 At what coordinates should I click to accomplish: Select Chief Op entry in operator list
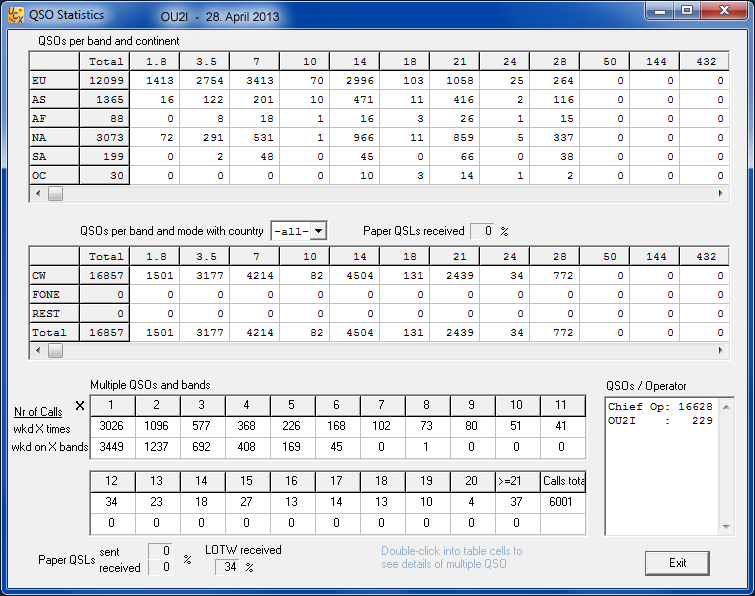tap(660, 407)
